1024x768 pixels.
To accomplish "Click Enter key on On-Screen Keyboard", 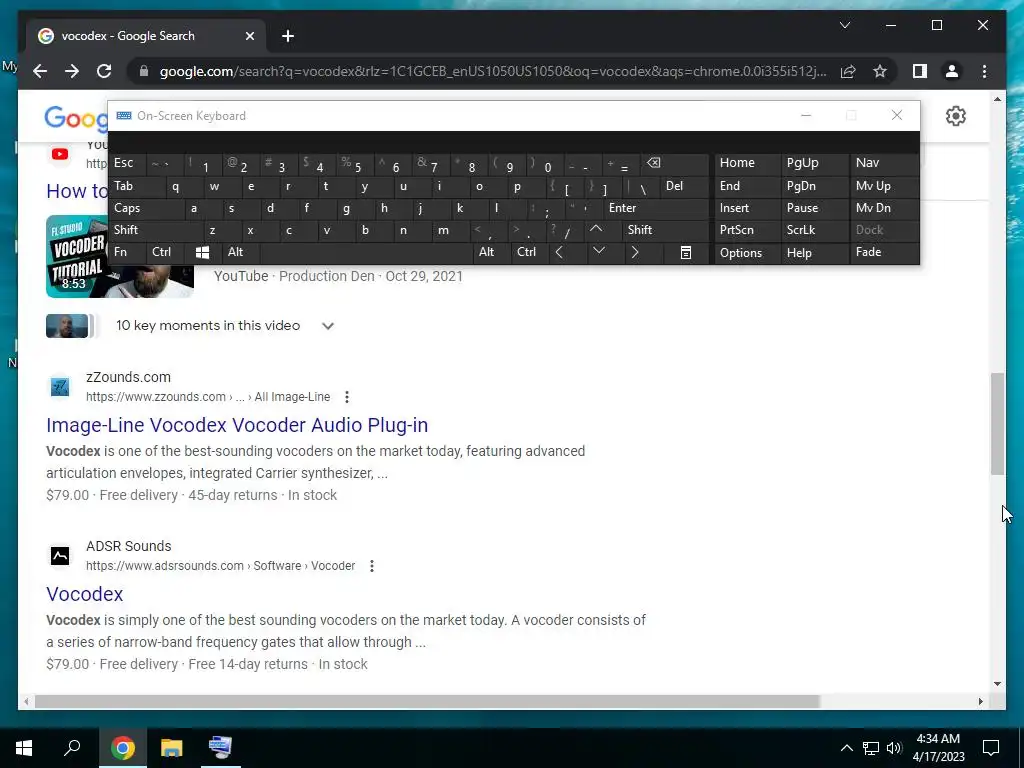I will 656,208.
